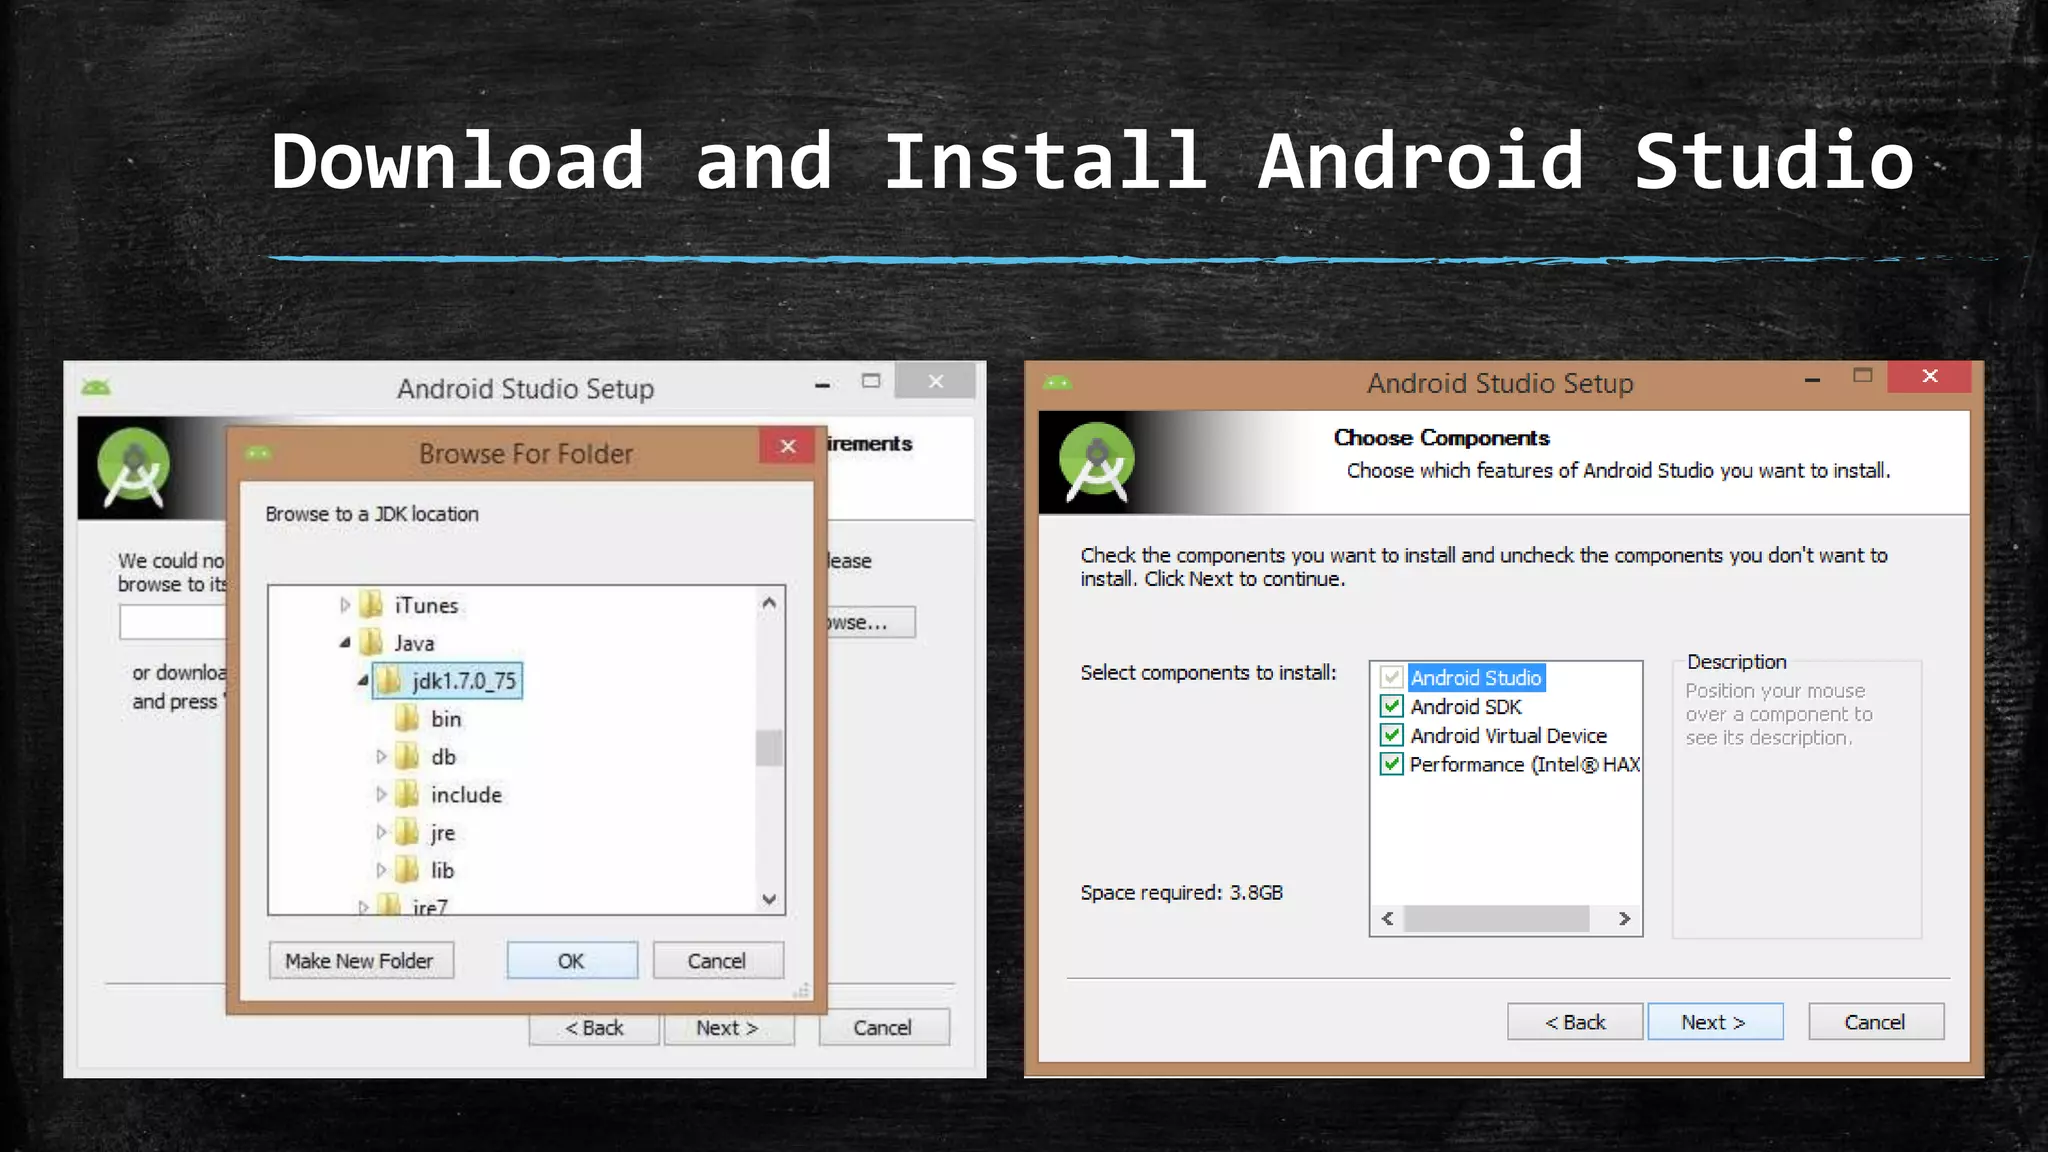This screenshot has width=2048, height=1152.
Task: Minimize the left Android Studio Setup window
Action: tap(822, 384)
